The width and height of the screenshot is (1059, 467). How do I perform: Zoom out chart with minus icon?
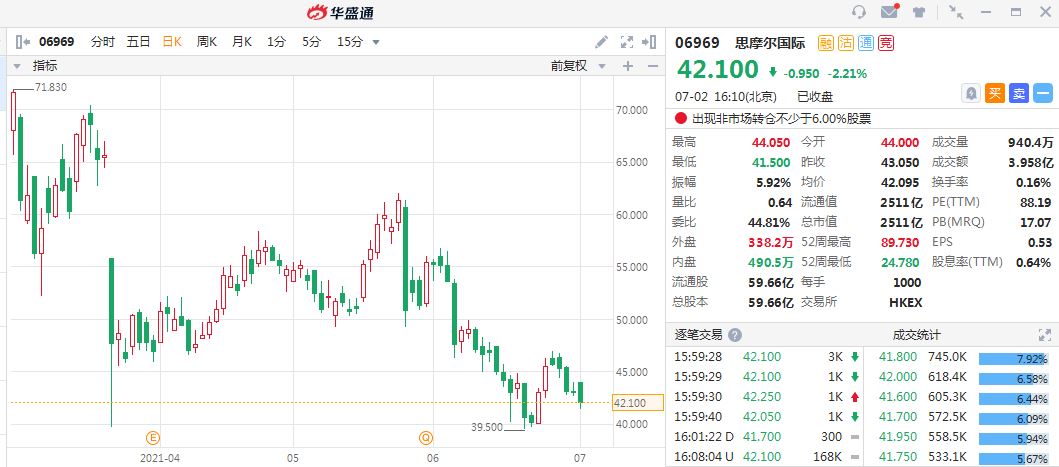(652, 66)
